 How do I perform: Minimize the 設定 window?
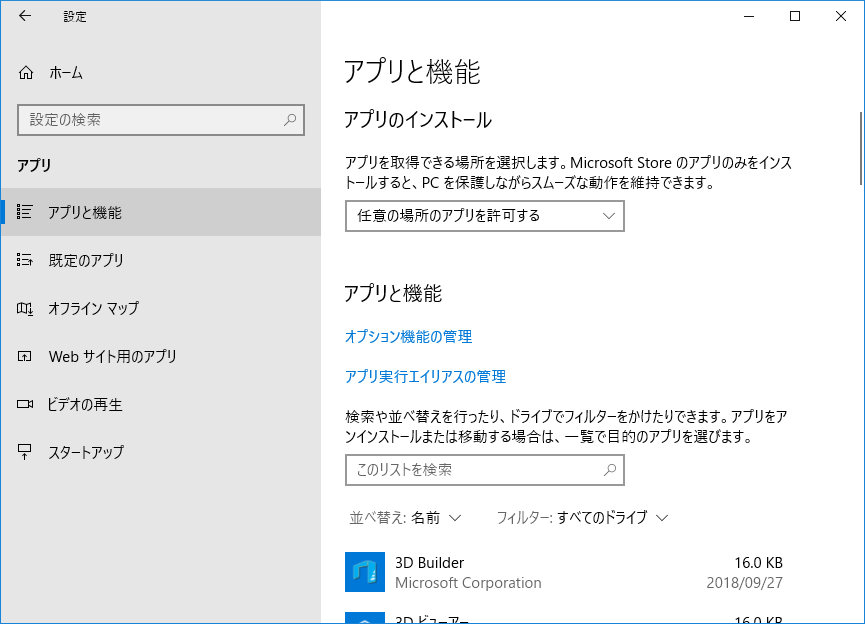click(749, 16)
